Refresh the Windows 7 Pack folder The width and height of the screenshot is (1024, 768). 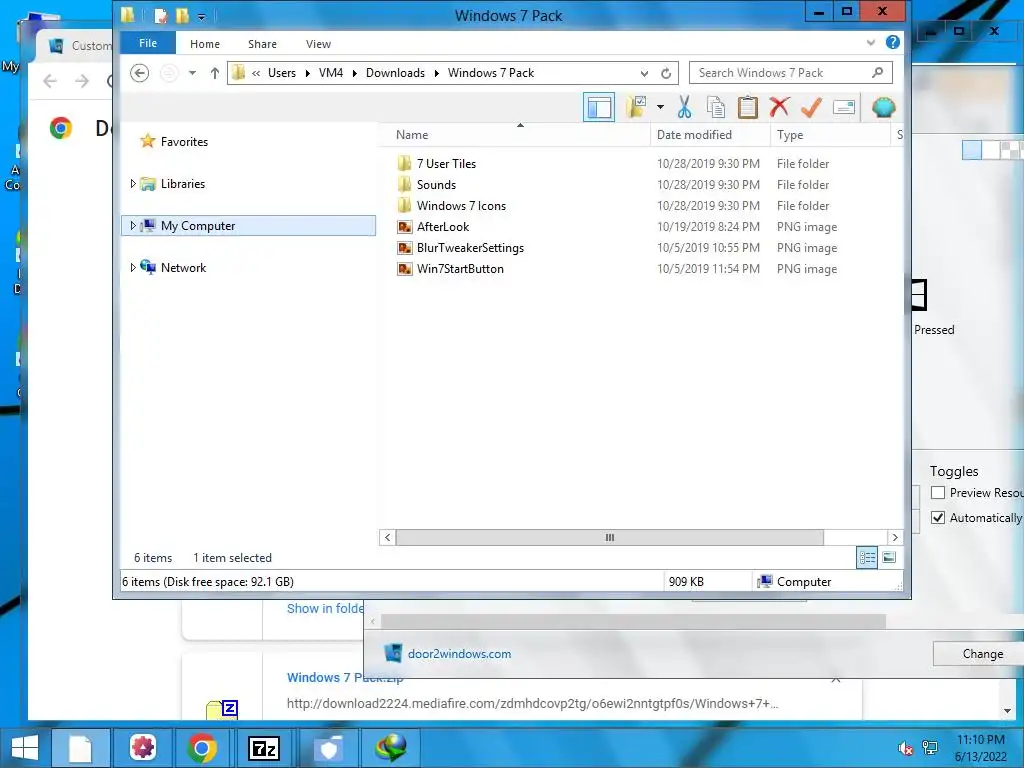coord(665,72)
